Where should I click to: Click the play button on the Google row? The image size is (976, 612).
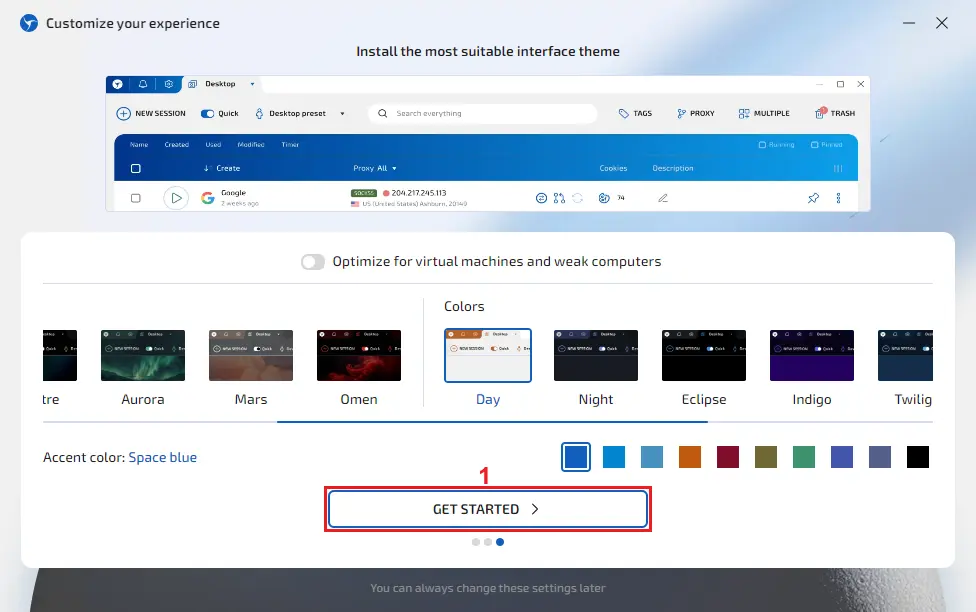click(x=176, y=198)
